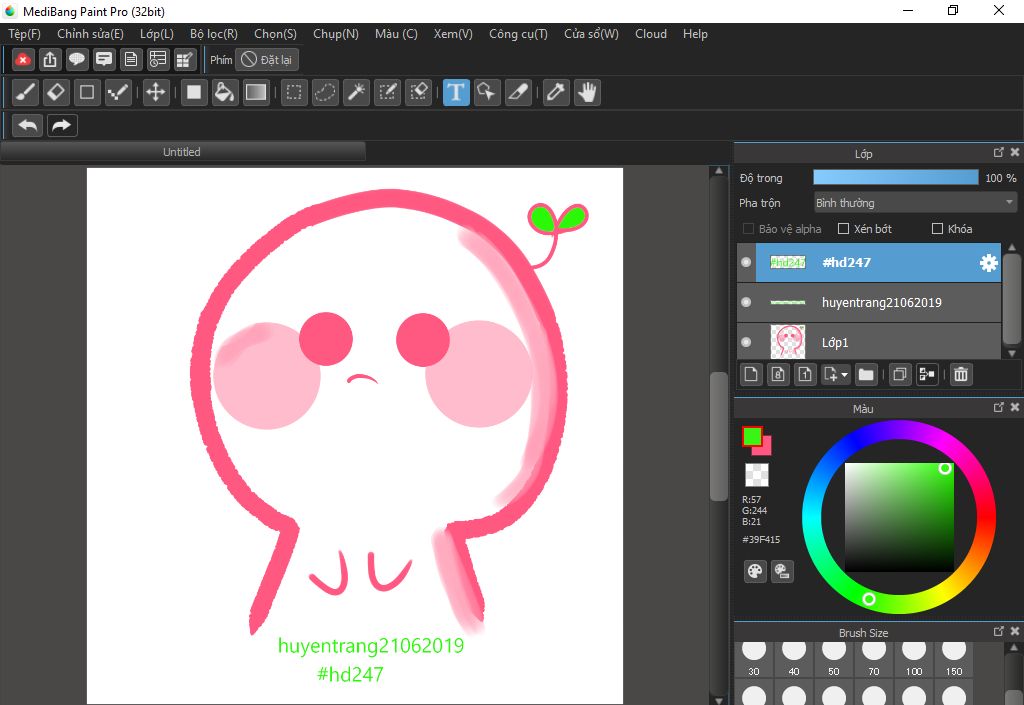Check the Khóa lock checkbox

click(937, 229)
